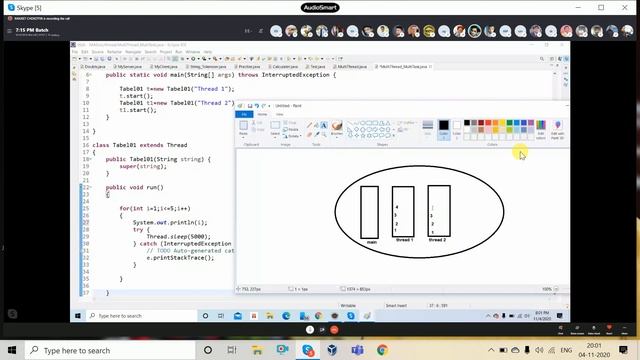640x360 pixels.
Task: Click Edit with Paint 3D button
Action: click(x=558, y=130)
